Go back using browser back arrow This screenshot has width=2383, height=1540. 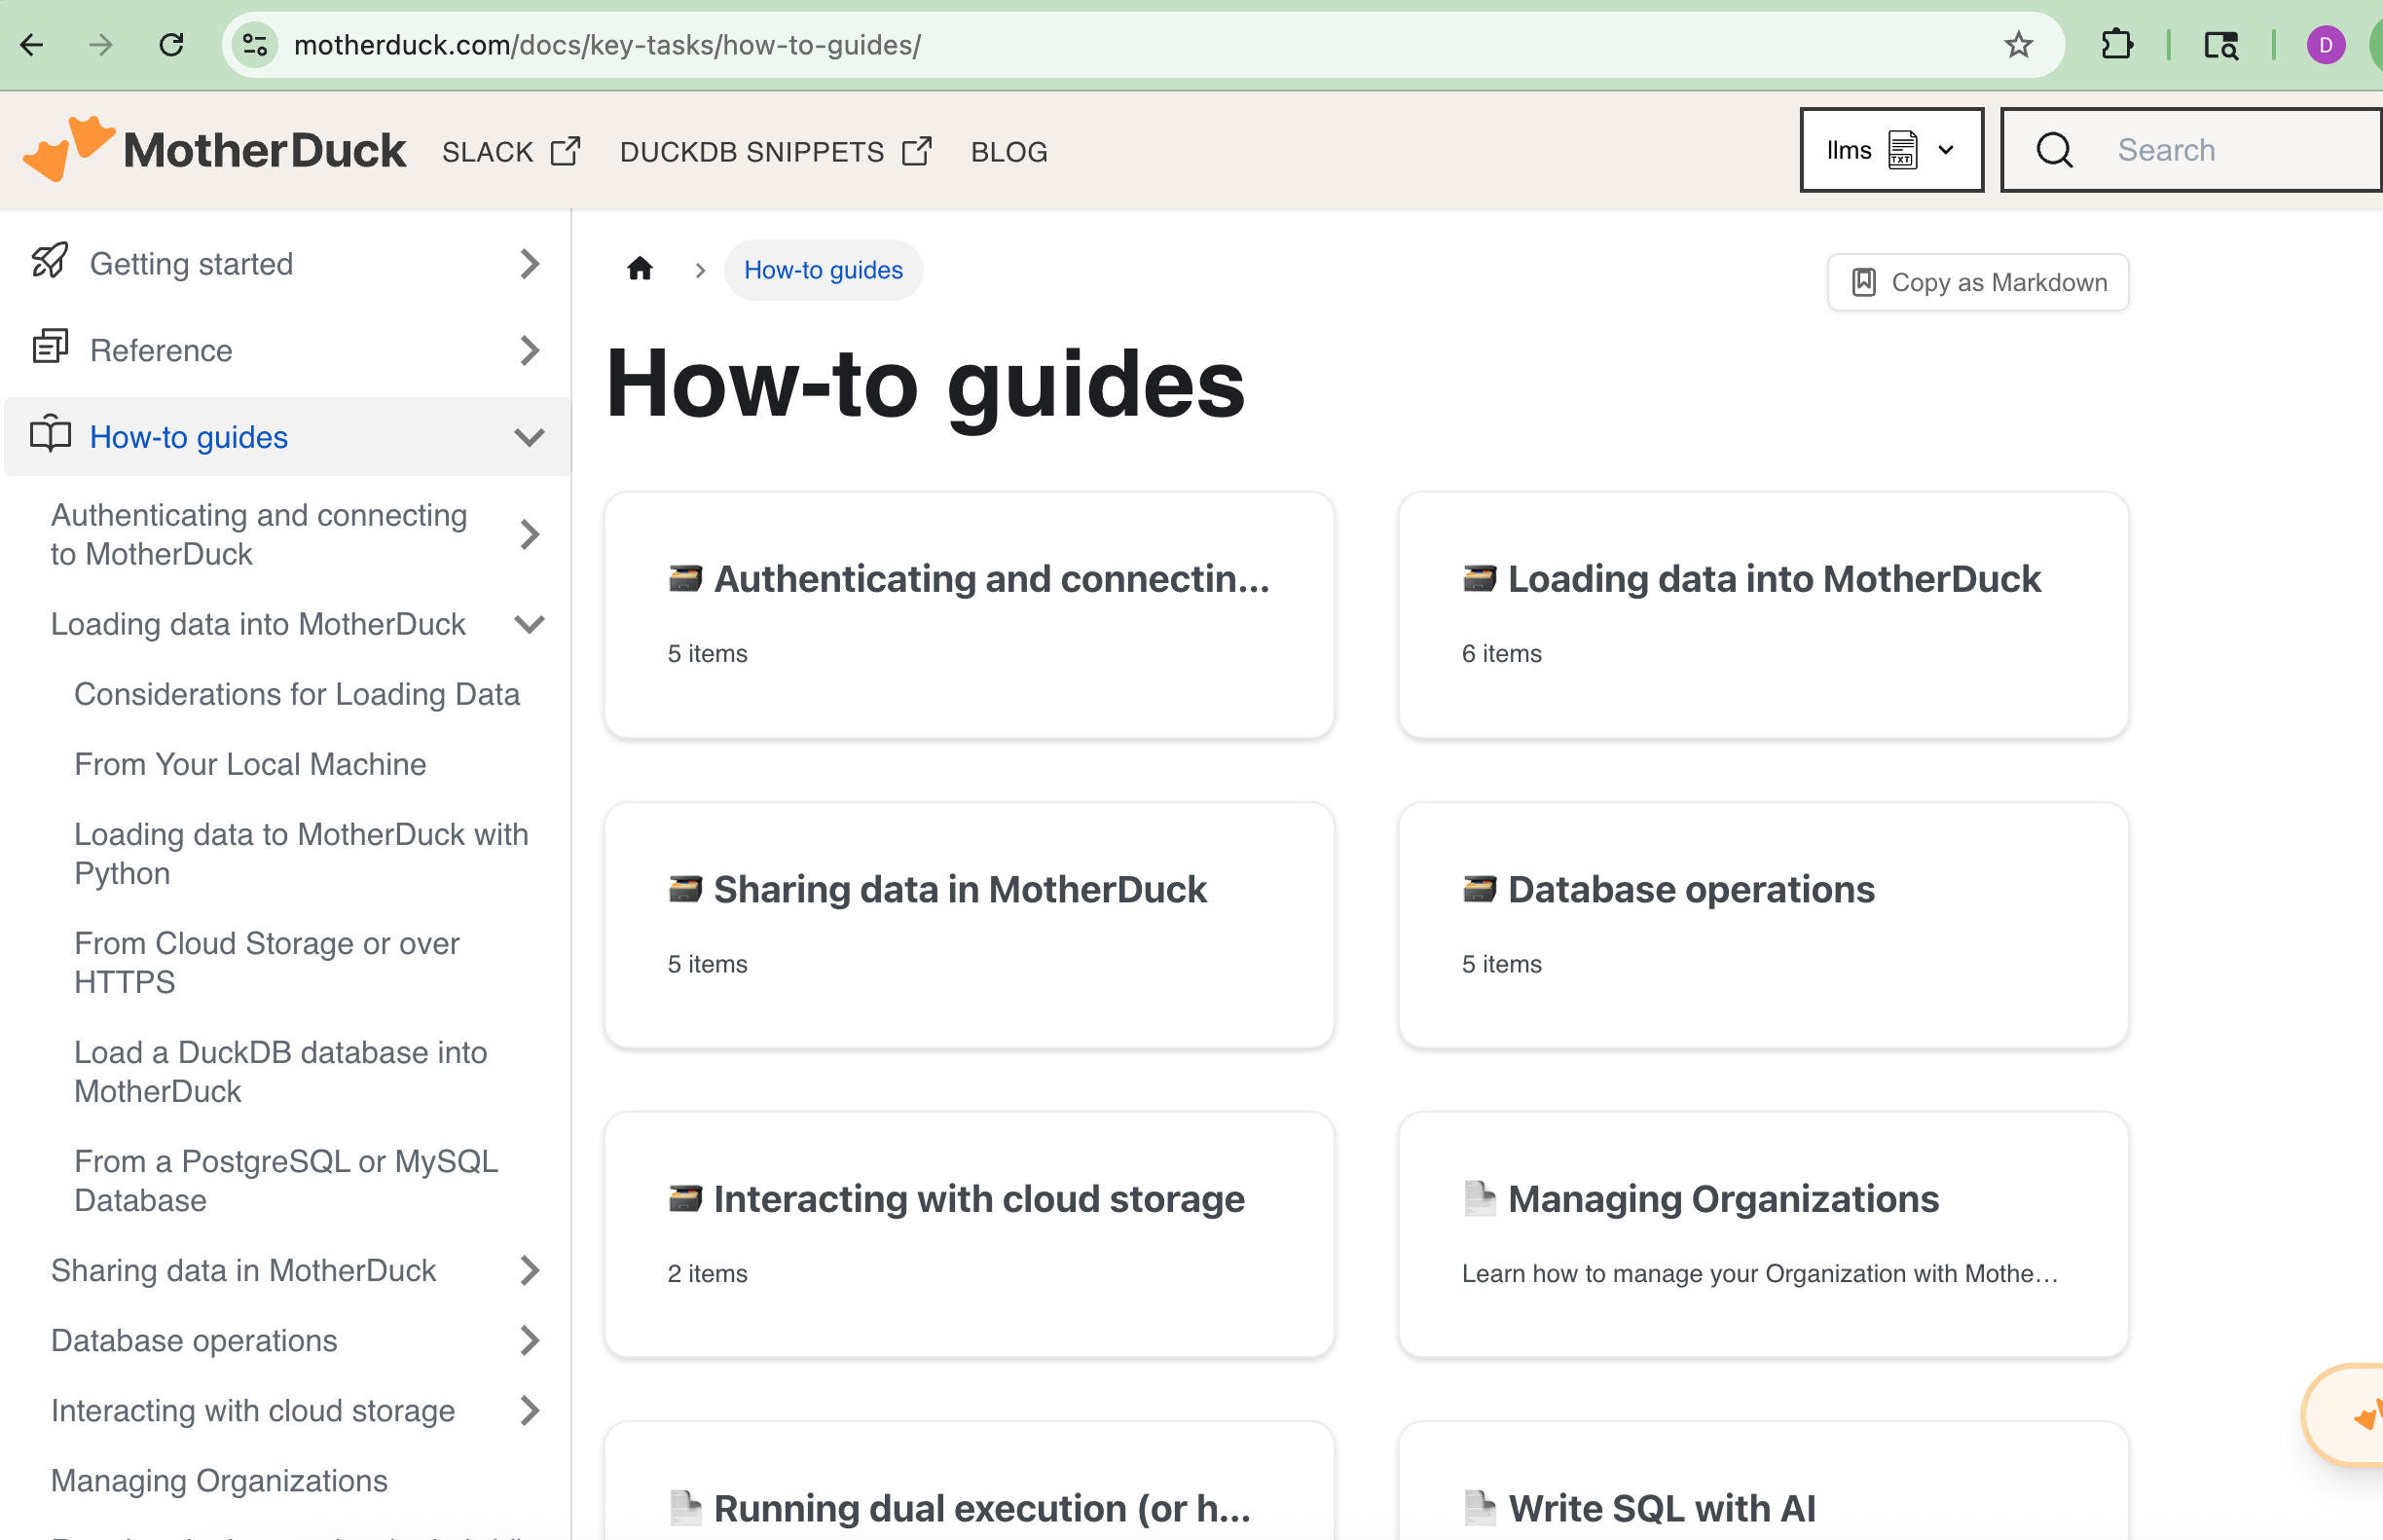pos(32,45)
